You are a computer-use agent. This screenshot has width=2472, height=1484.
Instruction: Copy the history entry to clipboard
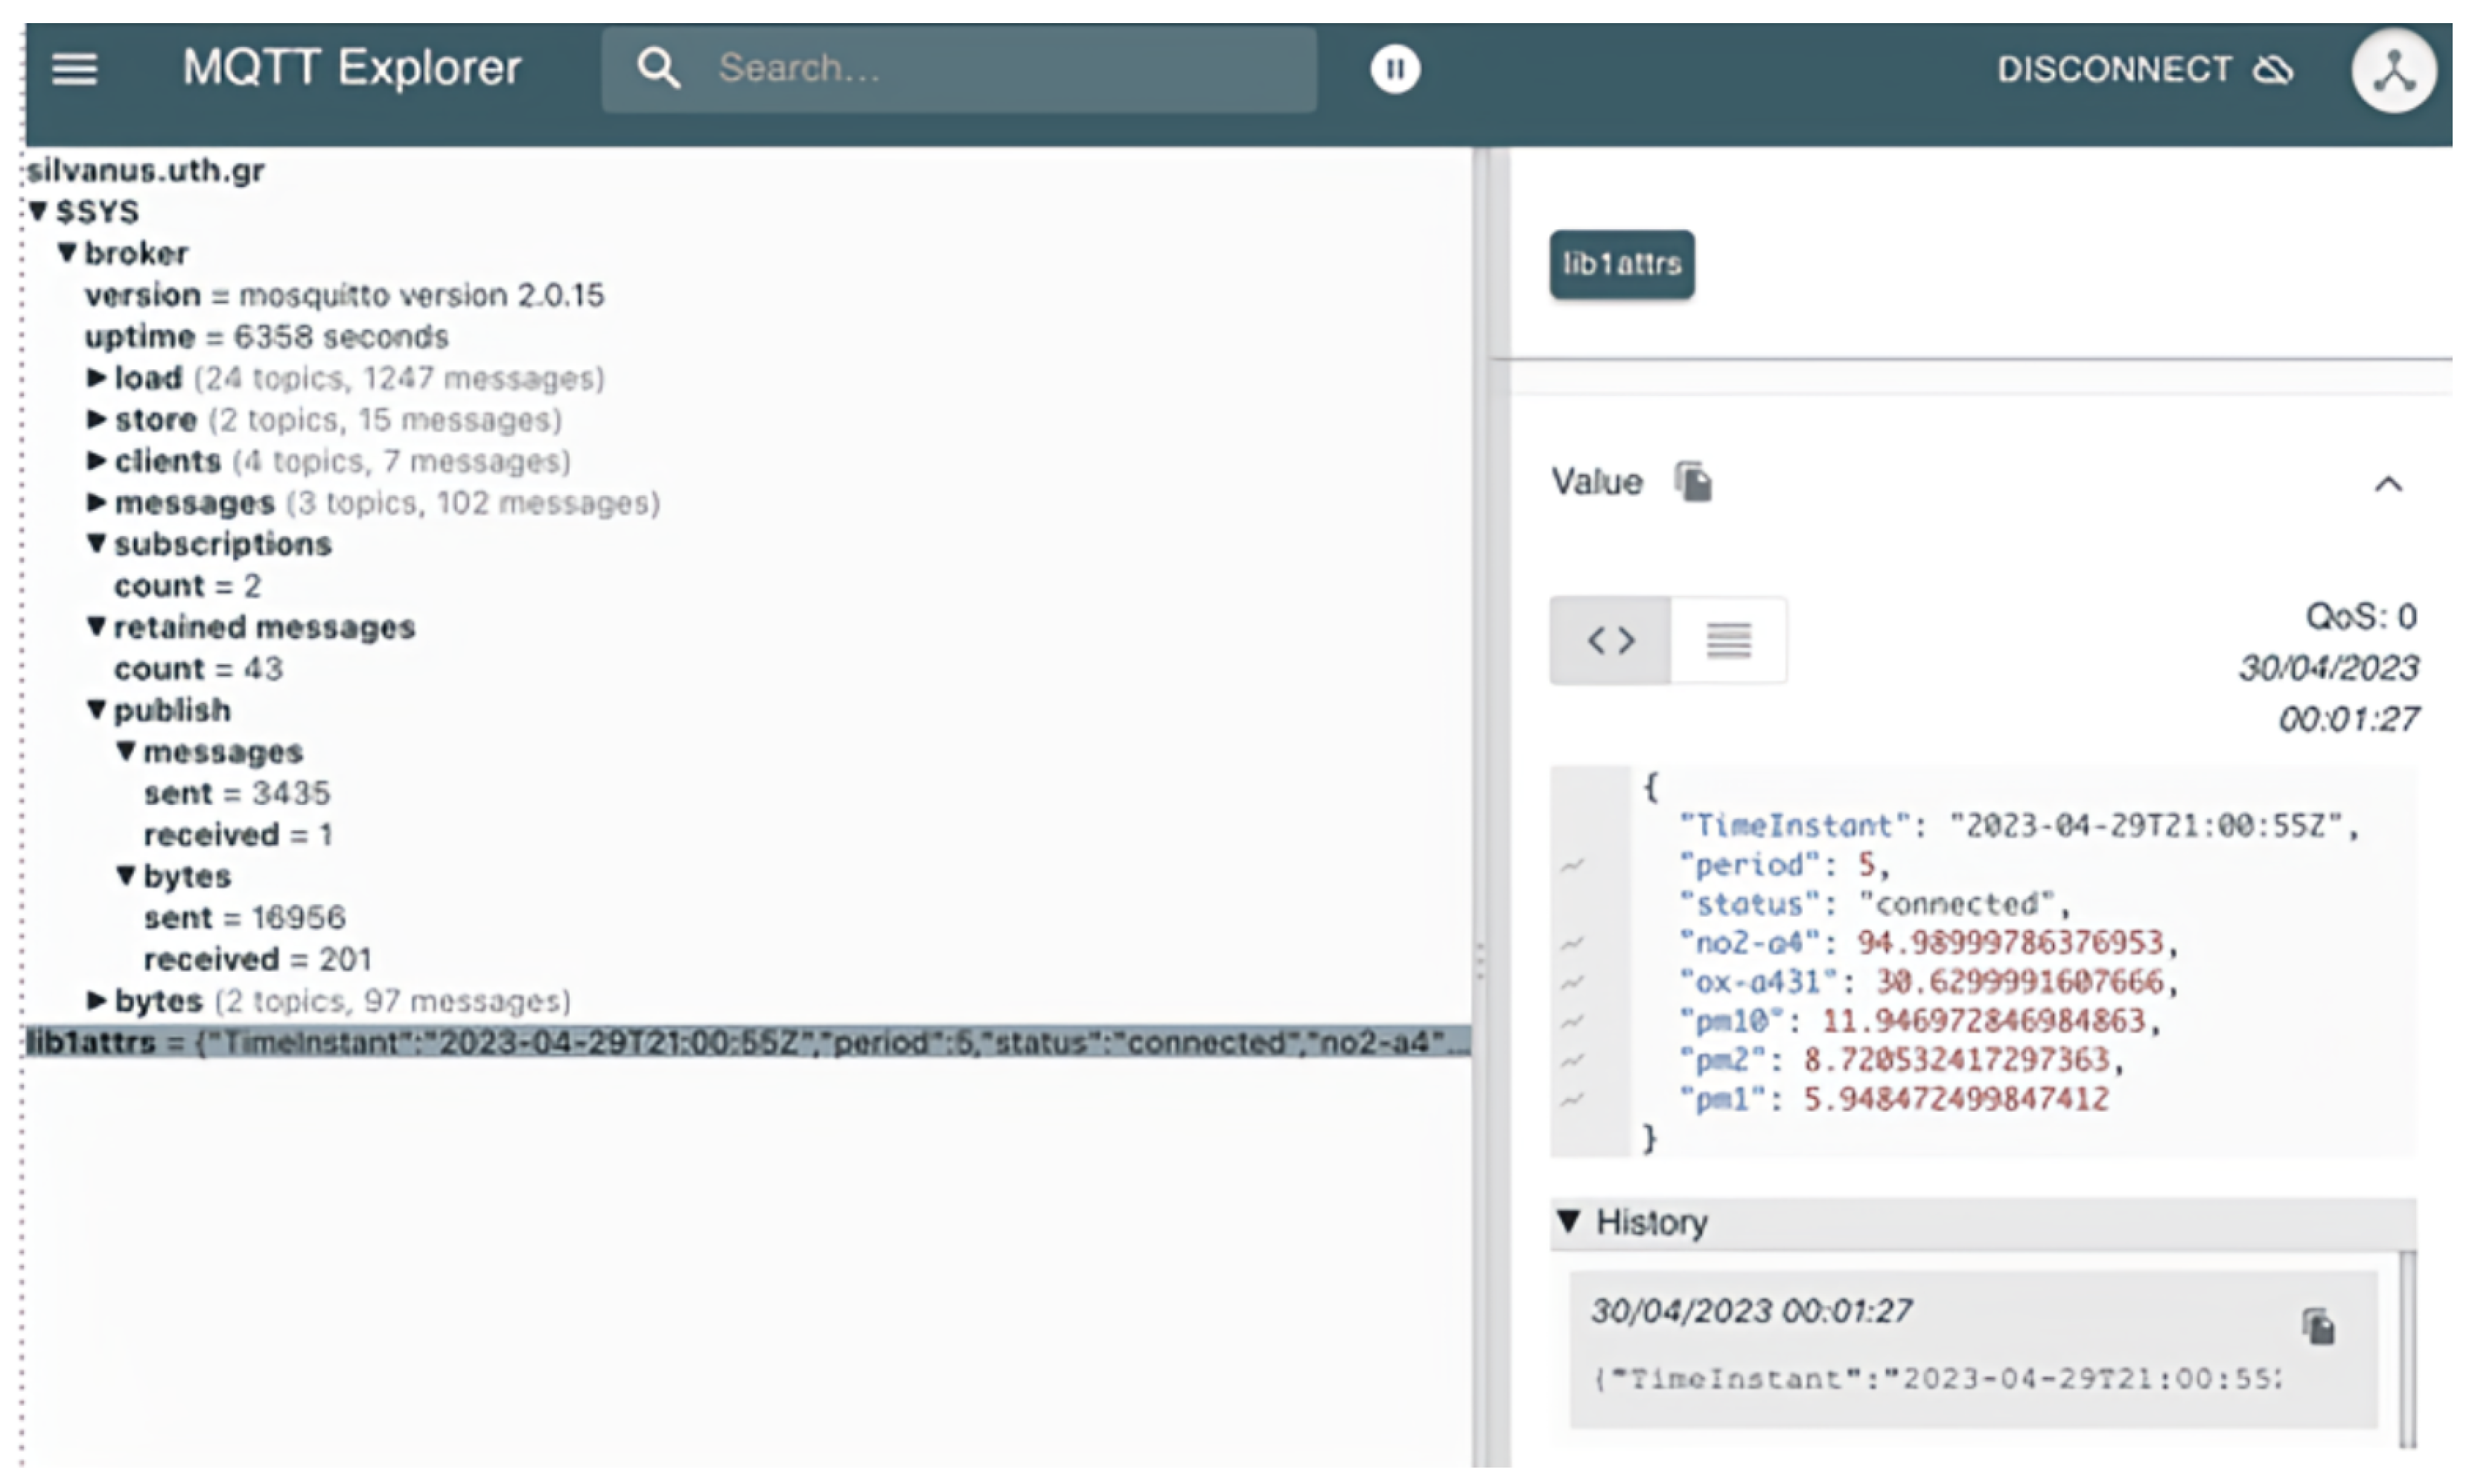pos(2318,1327)
